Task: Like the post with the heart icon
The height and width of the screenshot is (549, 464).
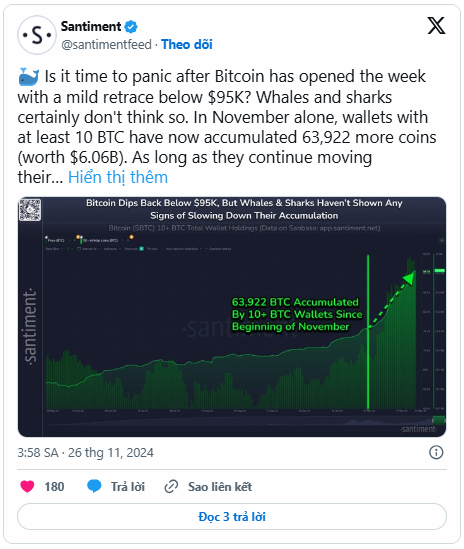Action: (27, 486)
